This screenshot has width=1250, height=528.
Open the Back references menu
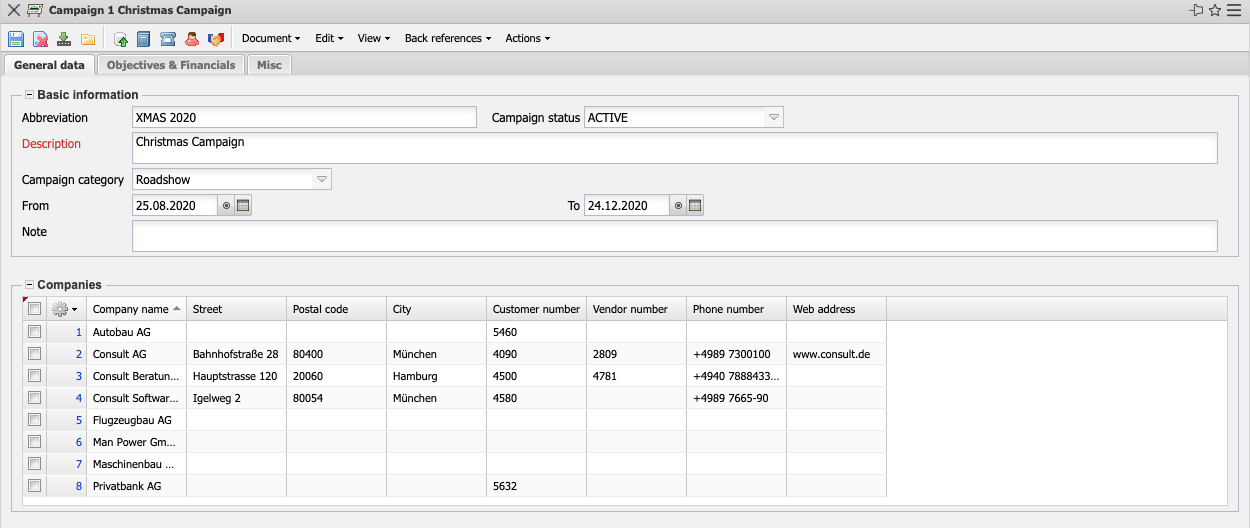447,39
